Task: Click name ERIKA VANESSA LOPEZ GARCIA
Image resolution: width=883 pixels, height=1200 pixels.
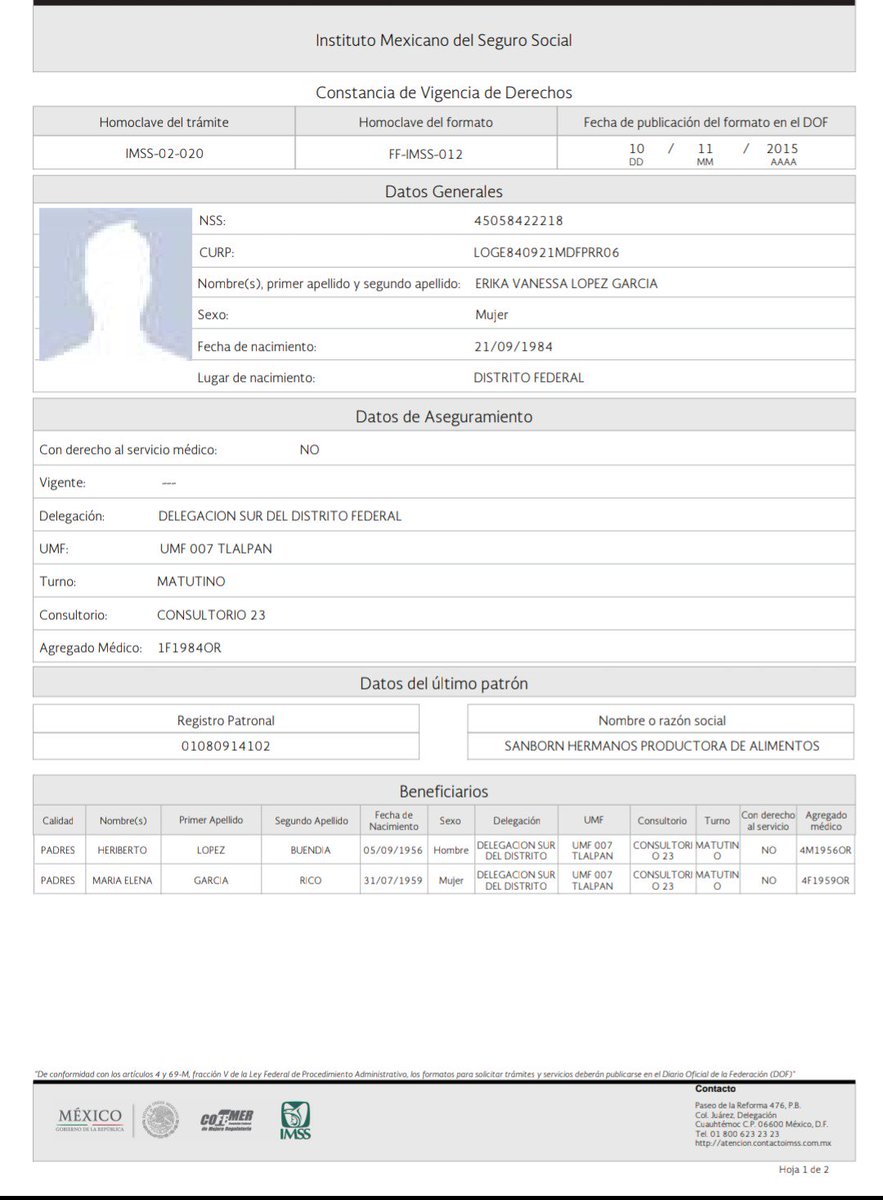Action: [x=566, y=283]
